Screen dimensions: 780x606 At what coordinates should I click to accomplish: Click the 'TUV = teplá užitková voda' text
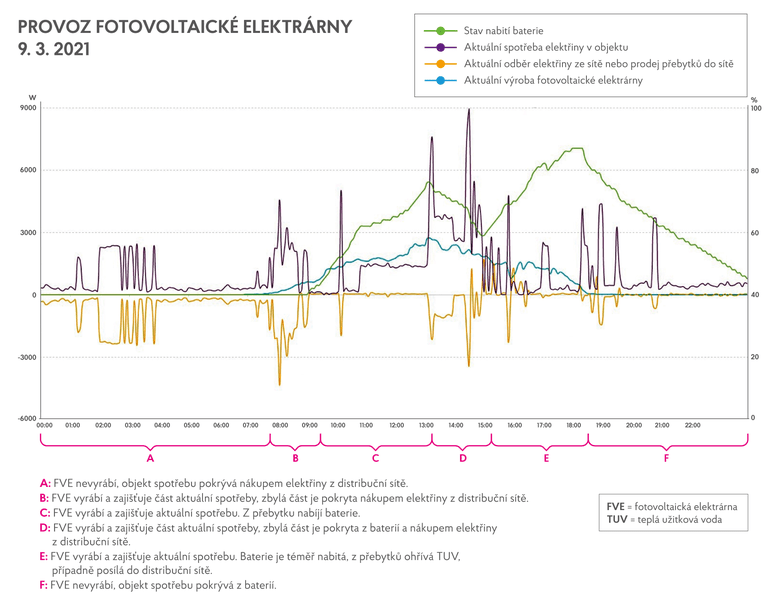coord(660,521)
